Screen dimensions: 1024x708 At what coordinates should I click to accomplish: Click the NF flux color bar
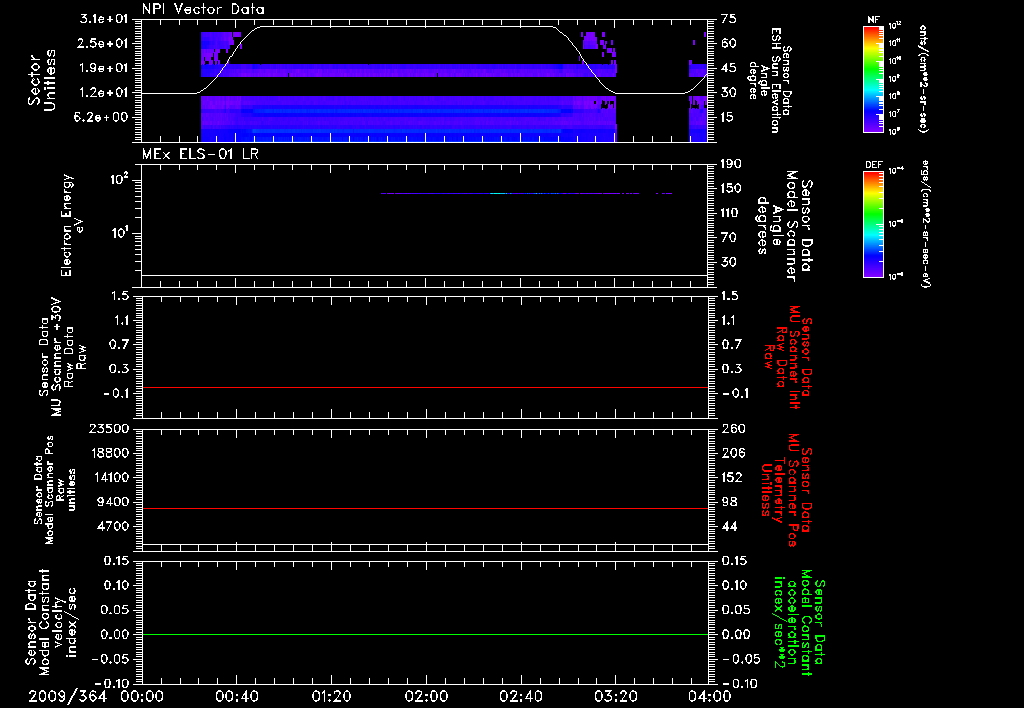click(873, 78)
